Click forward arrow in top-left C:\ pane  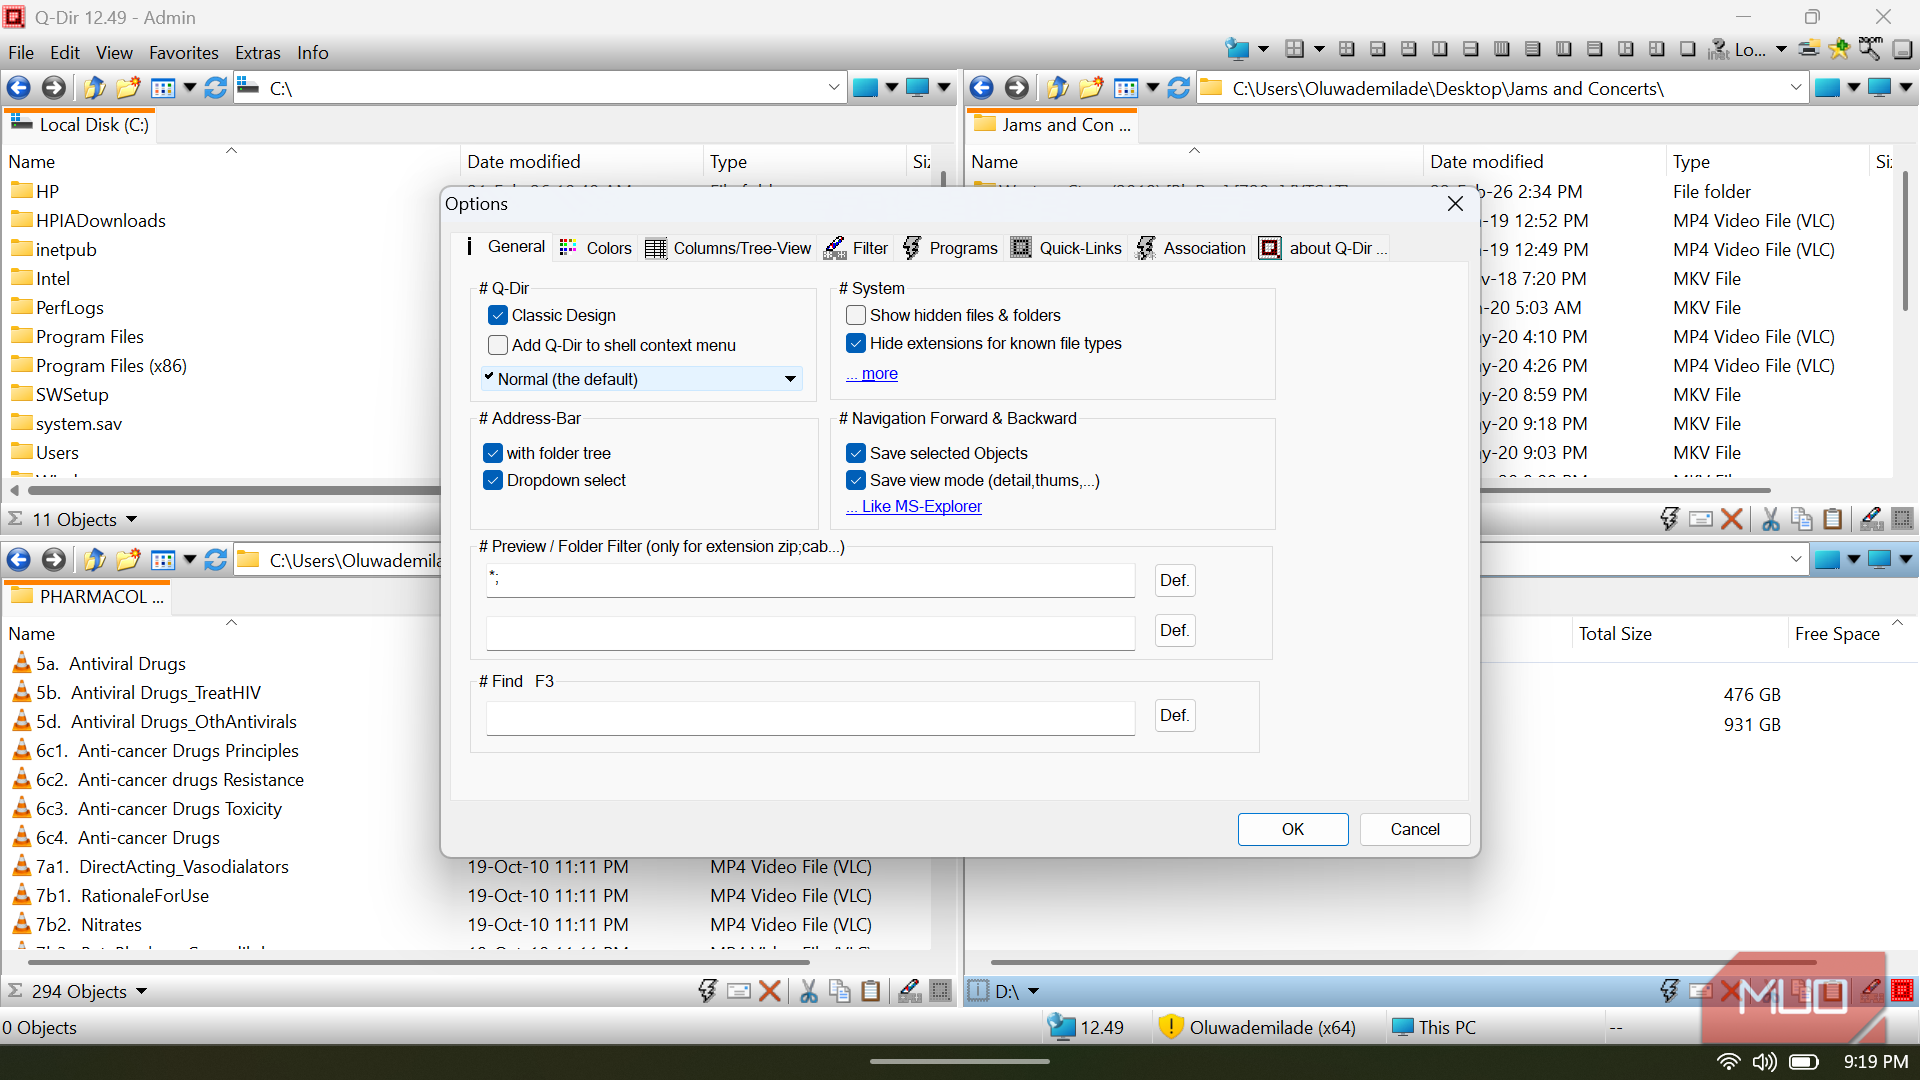(54, 88)
